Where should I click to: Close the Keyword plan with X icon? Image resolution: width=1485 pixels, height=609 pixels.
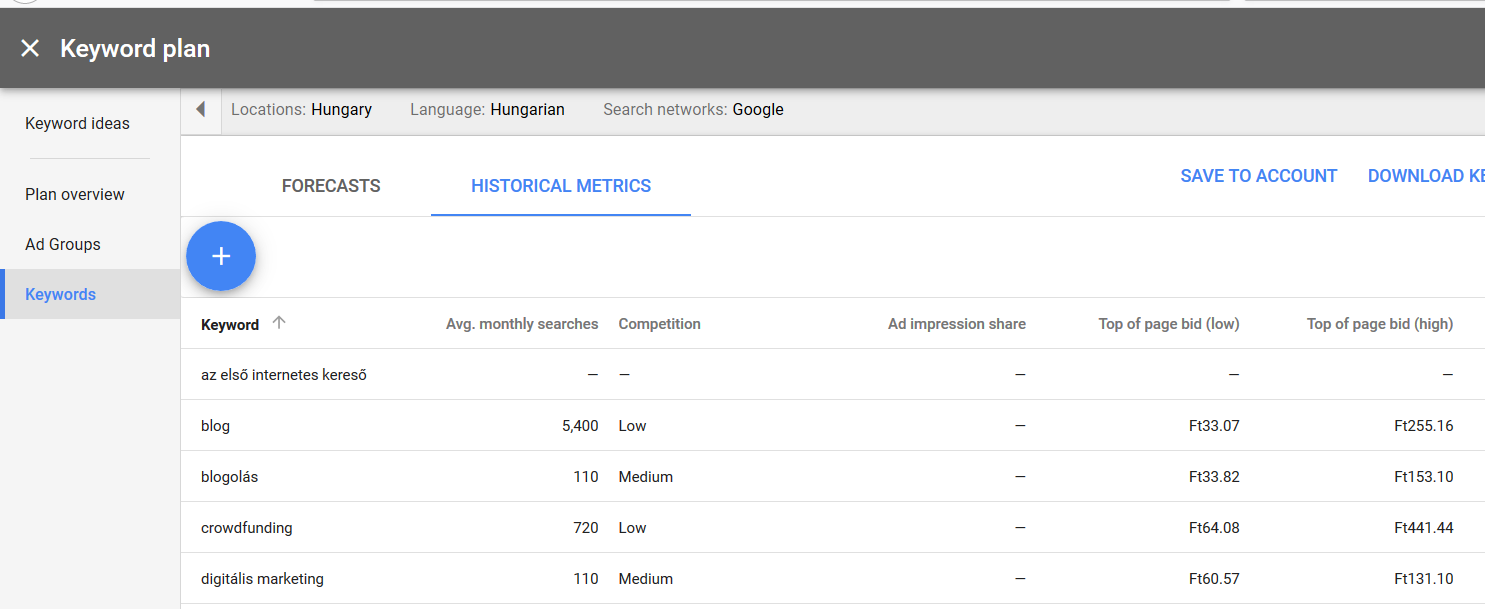tap(30, 48)
